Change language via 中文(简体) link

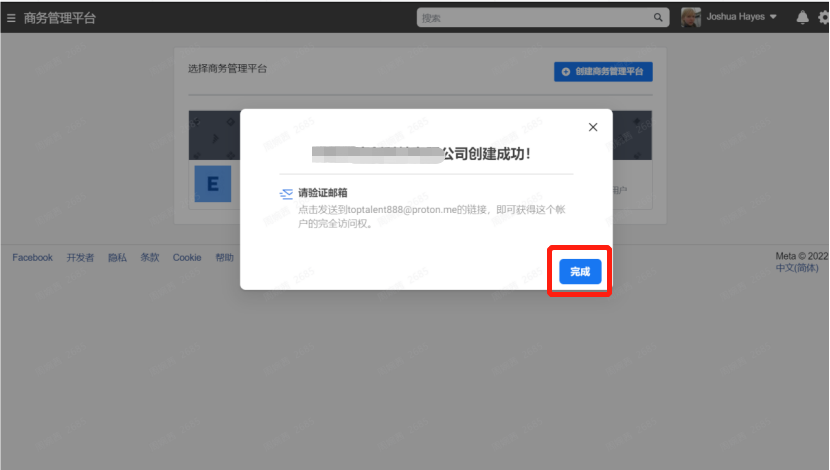797,268
